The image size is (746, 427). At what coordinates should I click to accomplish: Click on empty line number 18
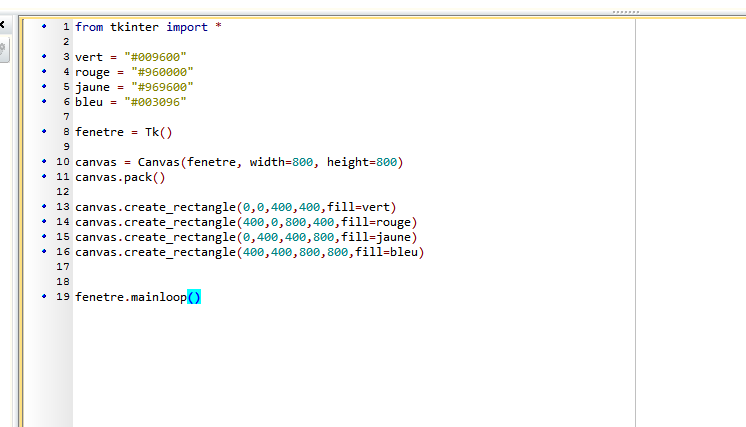click(64, 282)
